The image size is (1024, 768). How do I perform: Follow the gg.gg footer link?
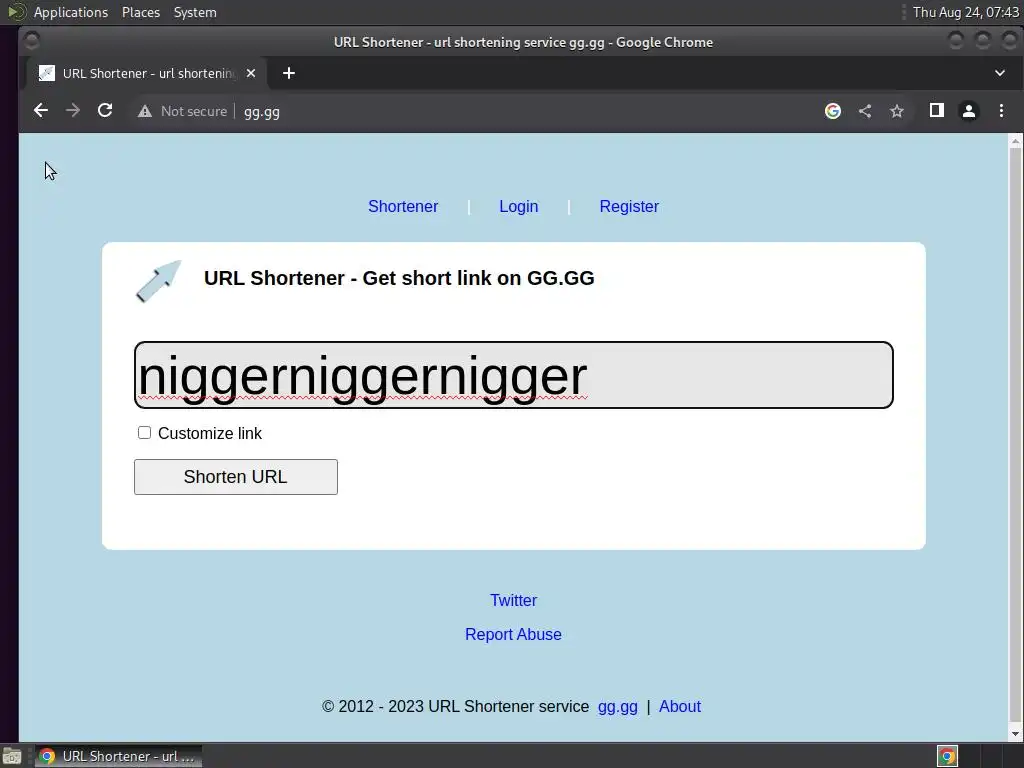pos(618,707)
